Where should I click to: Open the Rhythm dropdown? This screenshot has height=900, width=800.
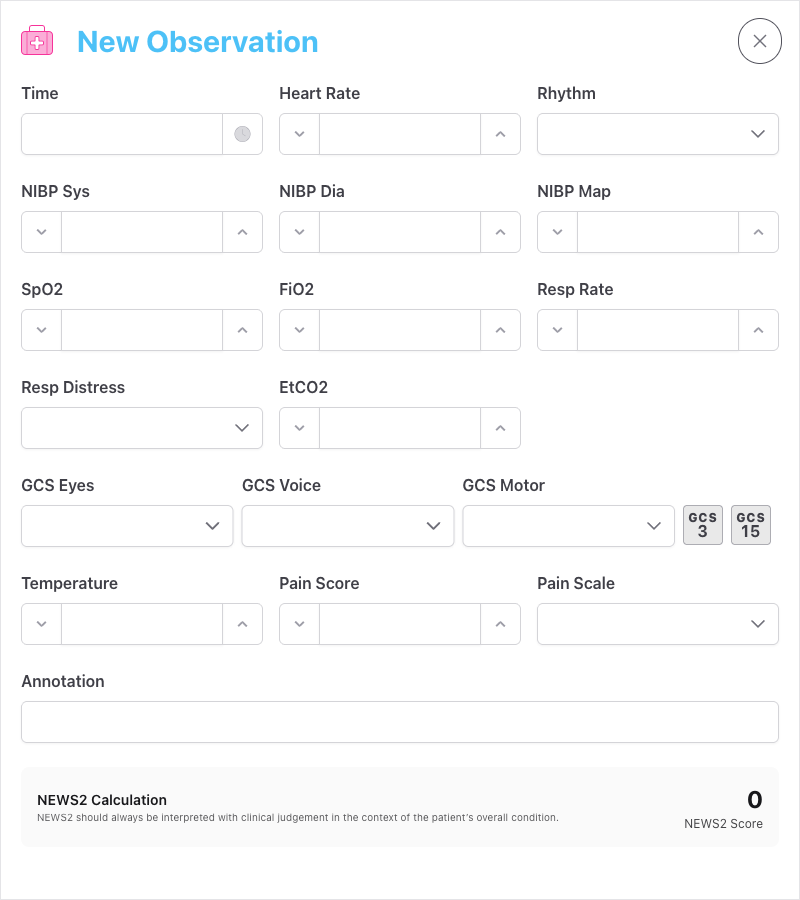pyautogui.click(x=657, y=133)
